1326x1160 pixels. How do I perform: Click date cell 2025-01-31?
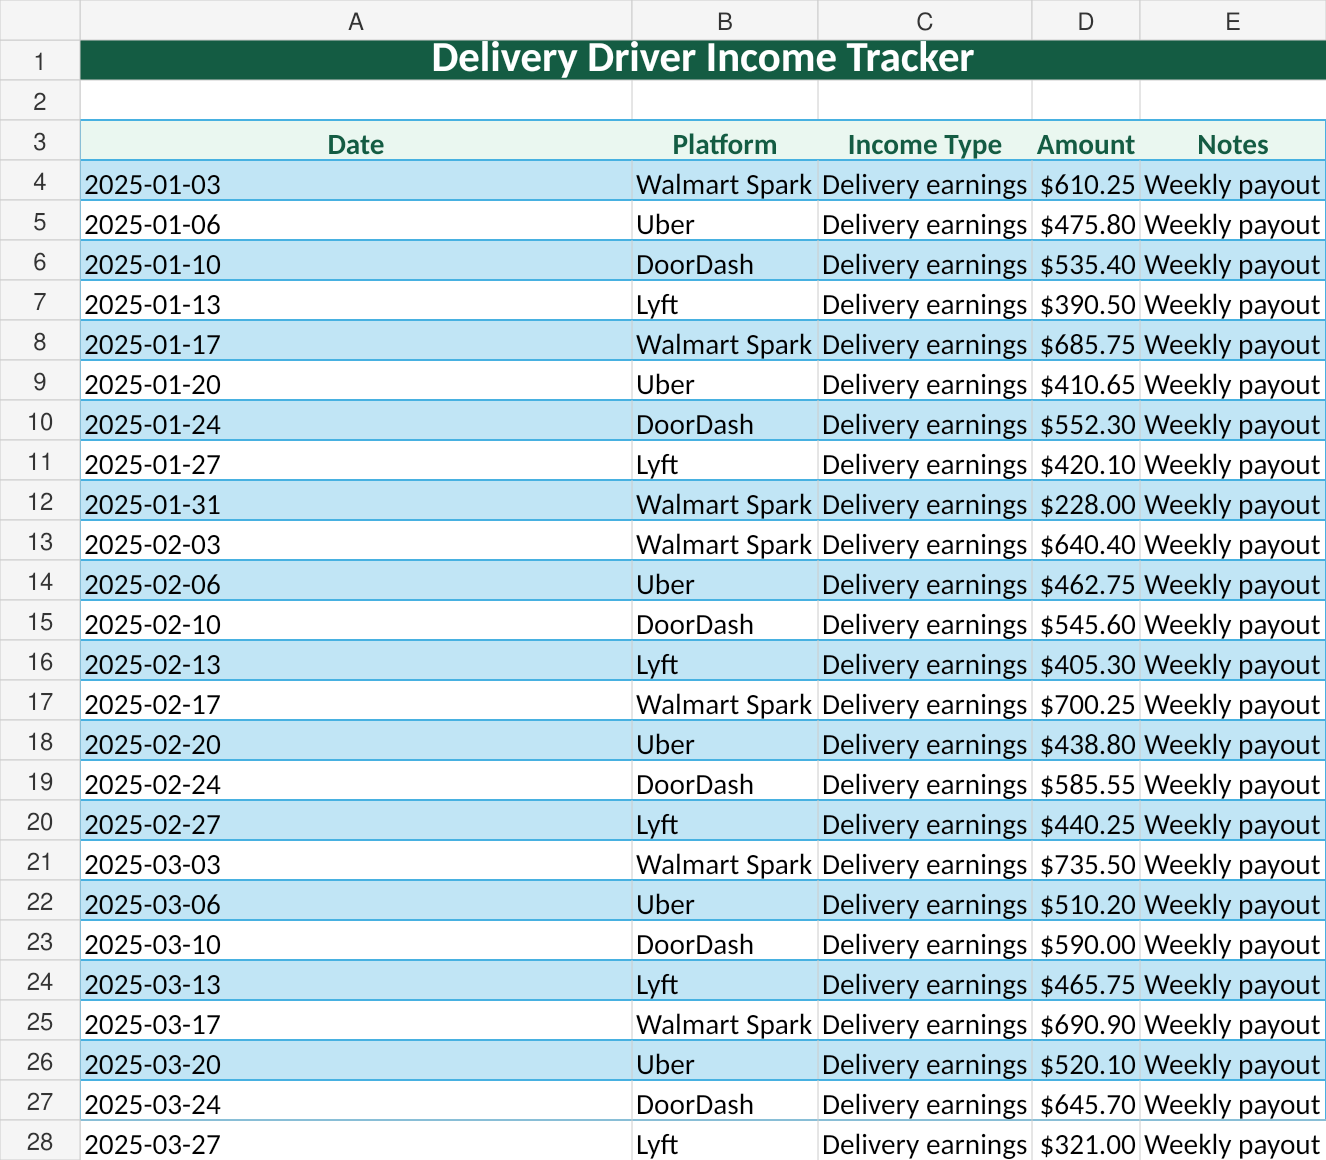356,501
